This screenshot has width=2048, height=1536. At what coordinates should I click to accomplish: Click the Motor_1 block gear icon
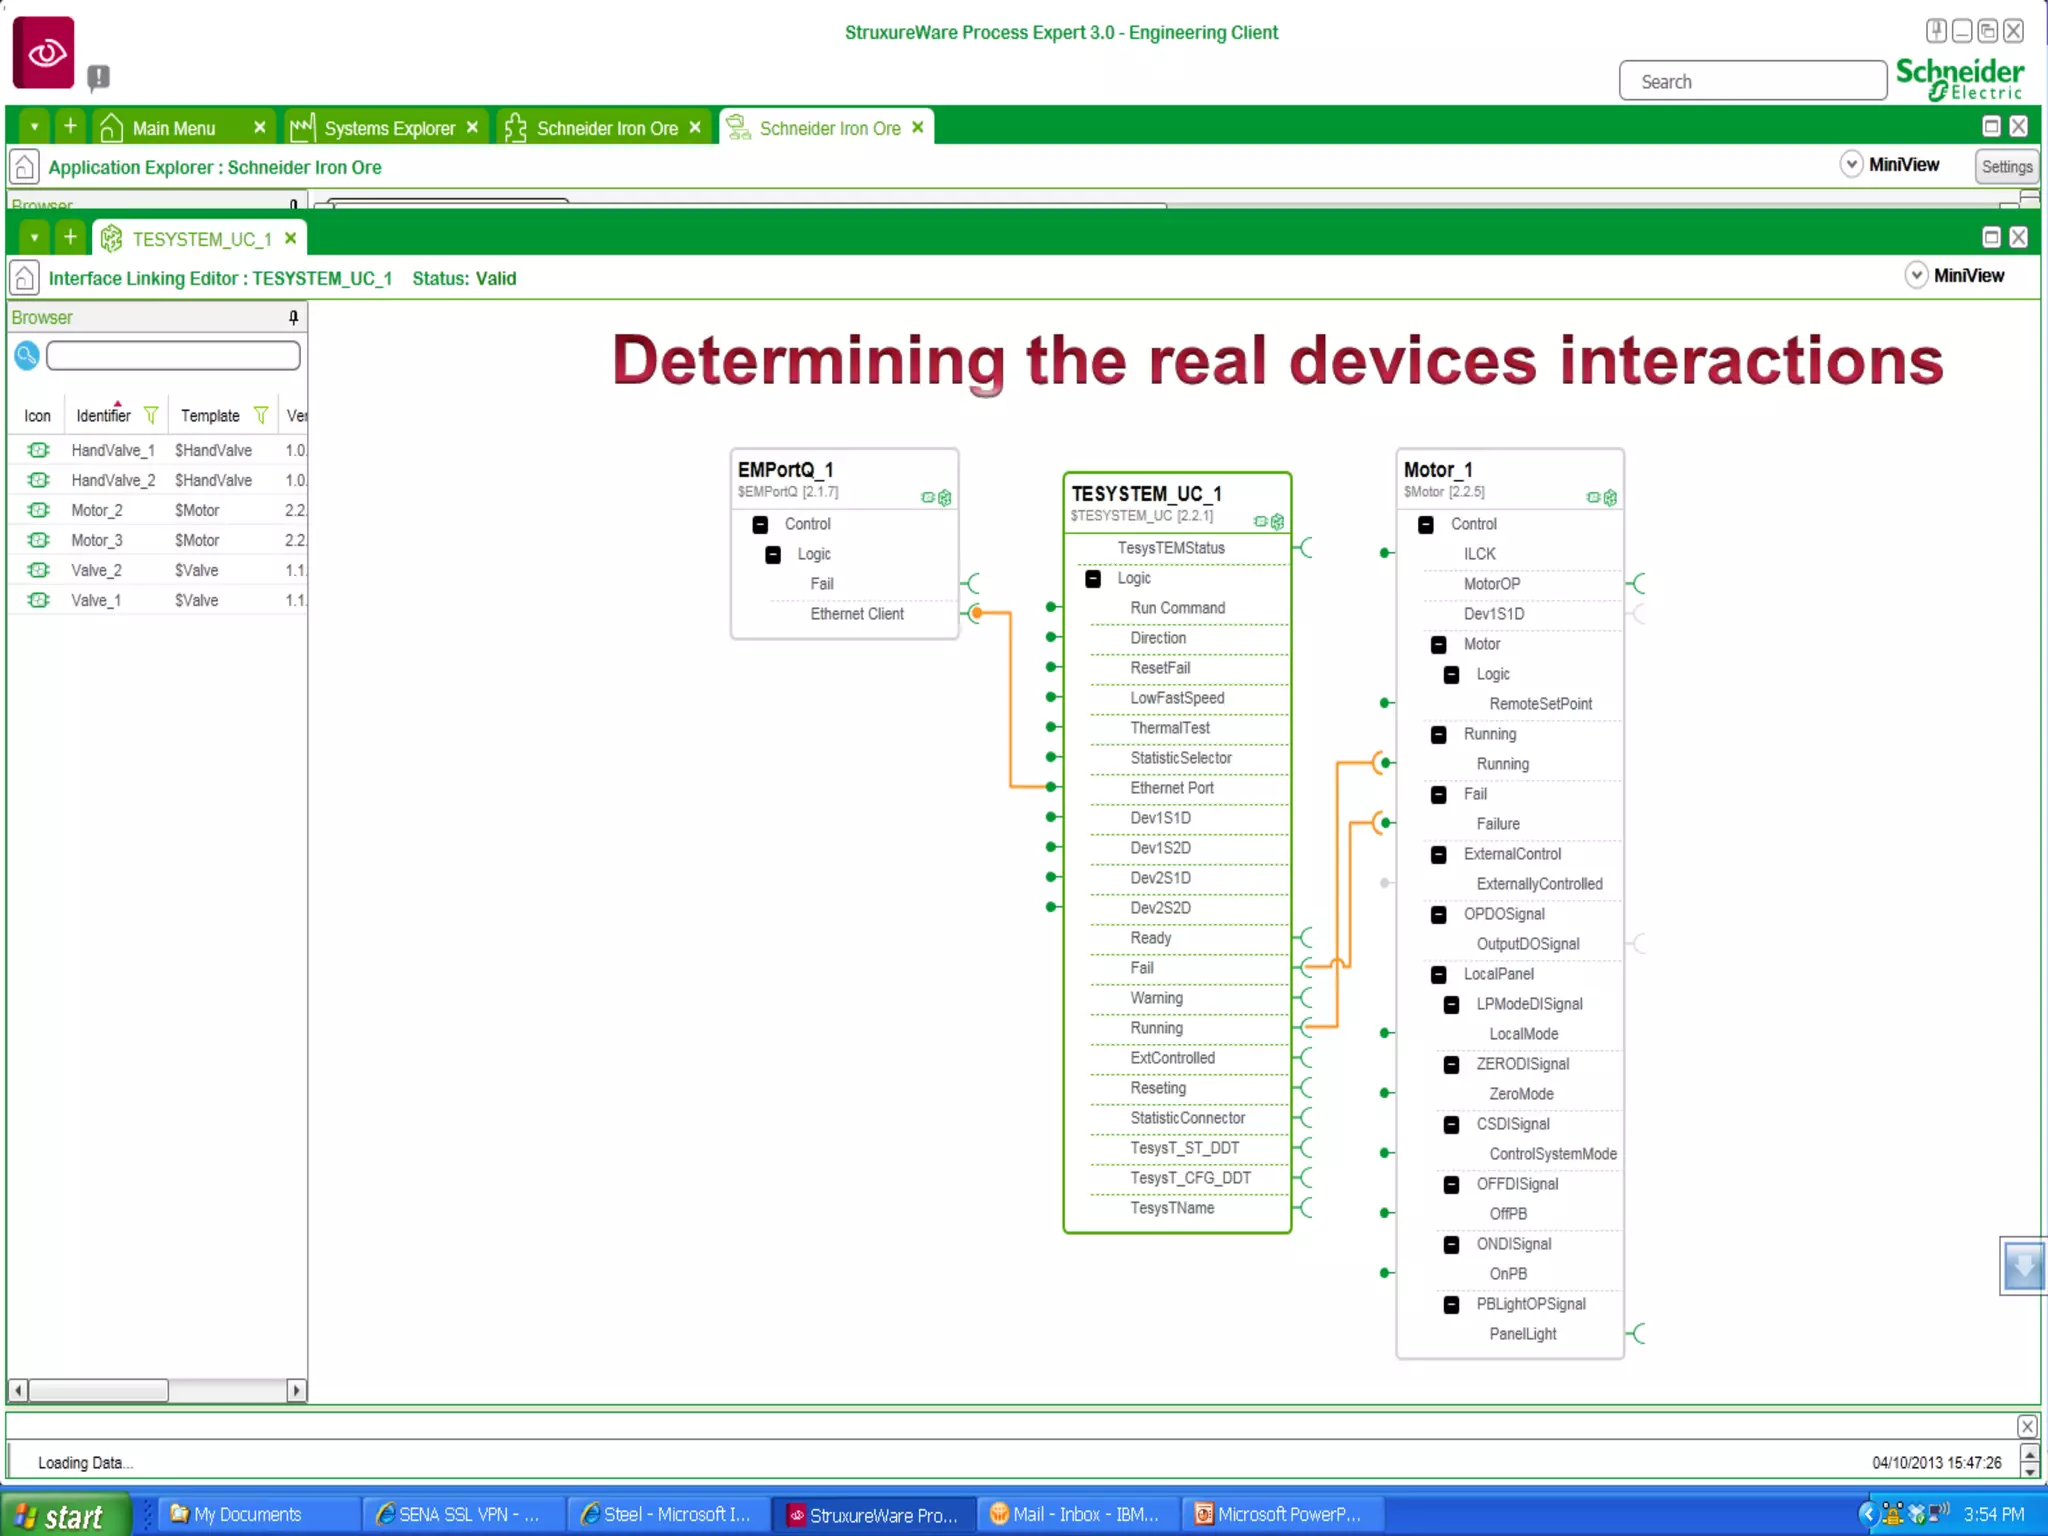[1610, 497]
